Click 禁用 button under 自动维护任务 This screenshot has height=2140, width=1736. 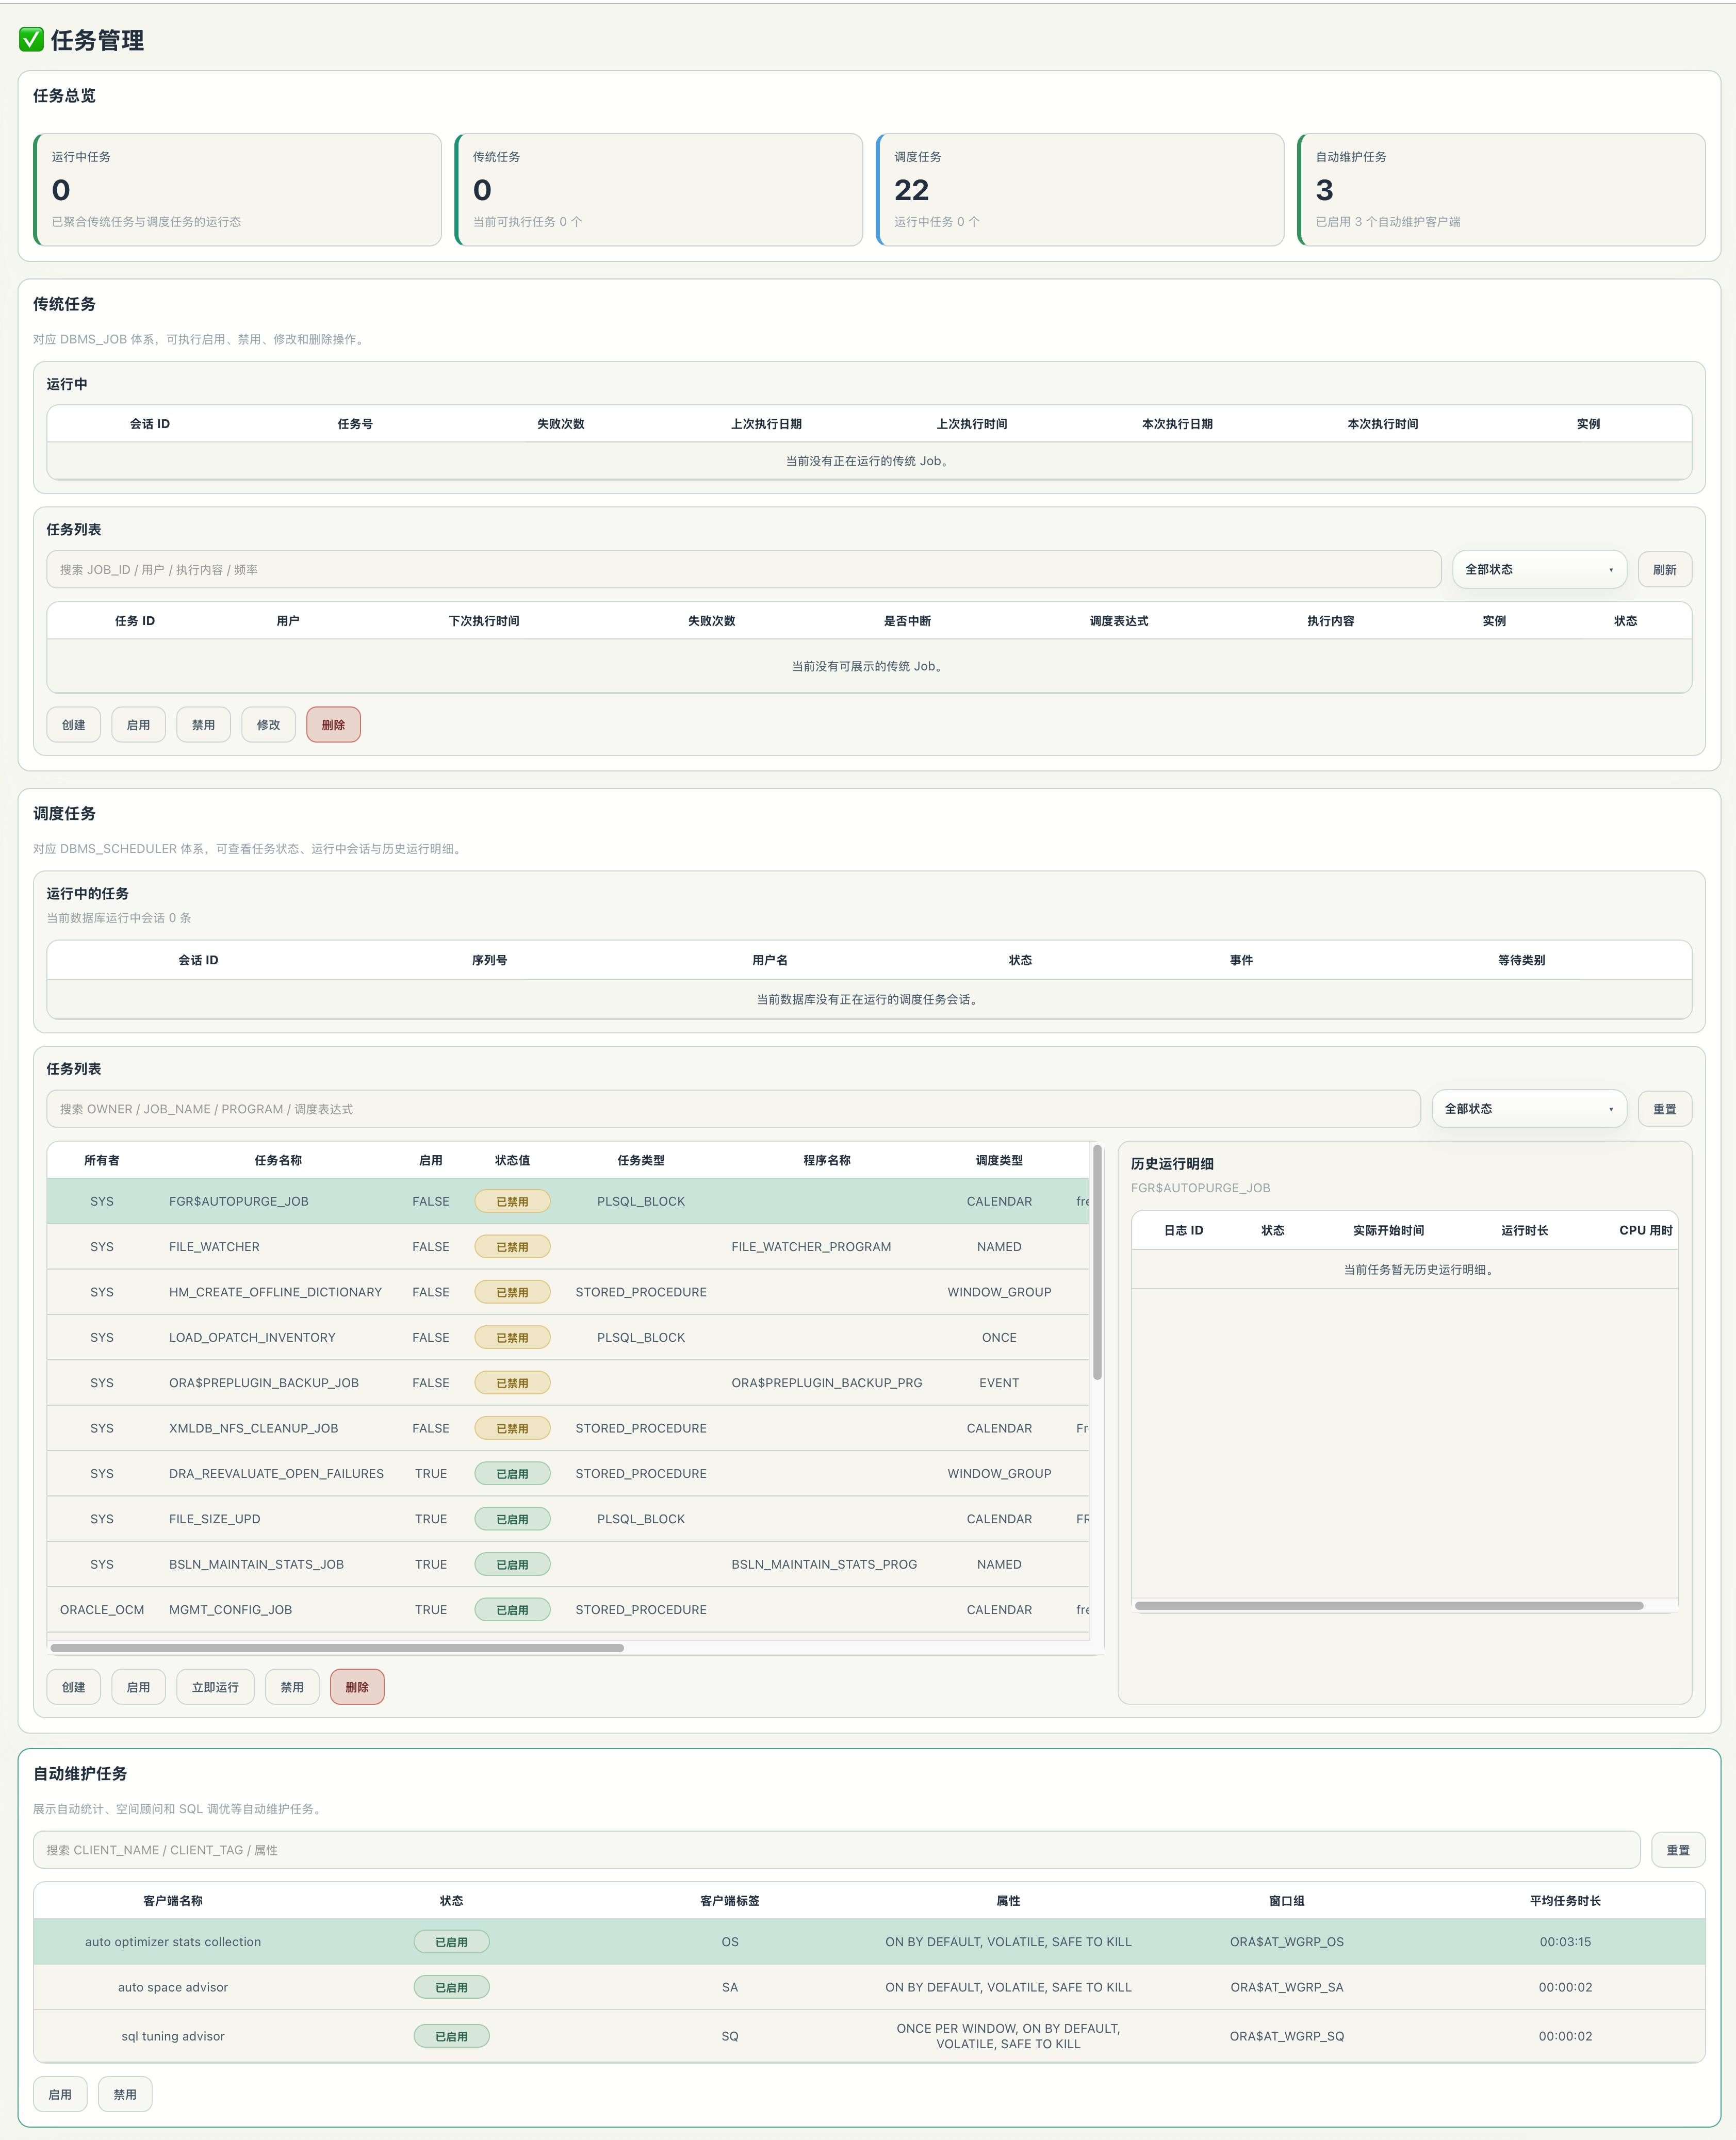coord(125,2094)
